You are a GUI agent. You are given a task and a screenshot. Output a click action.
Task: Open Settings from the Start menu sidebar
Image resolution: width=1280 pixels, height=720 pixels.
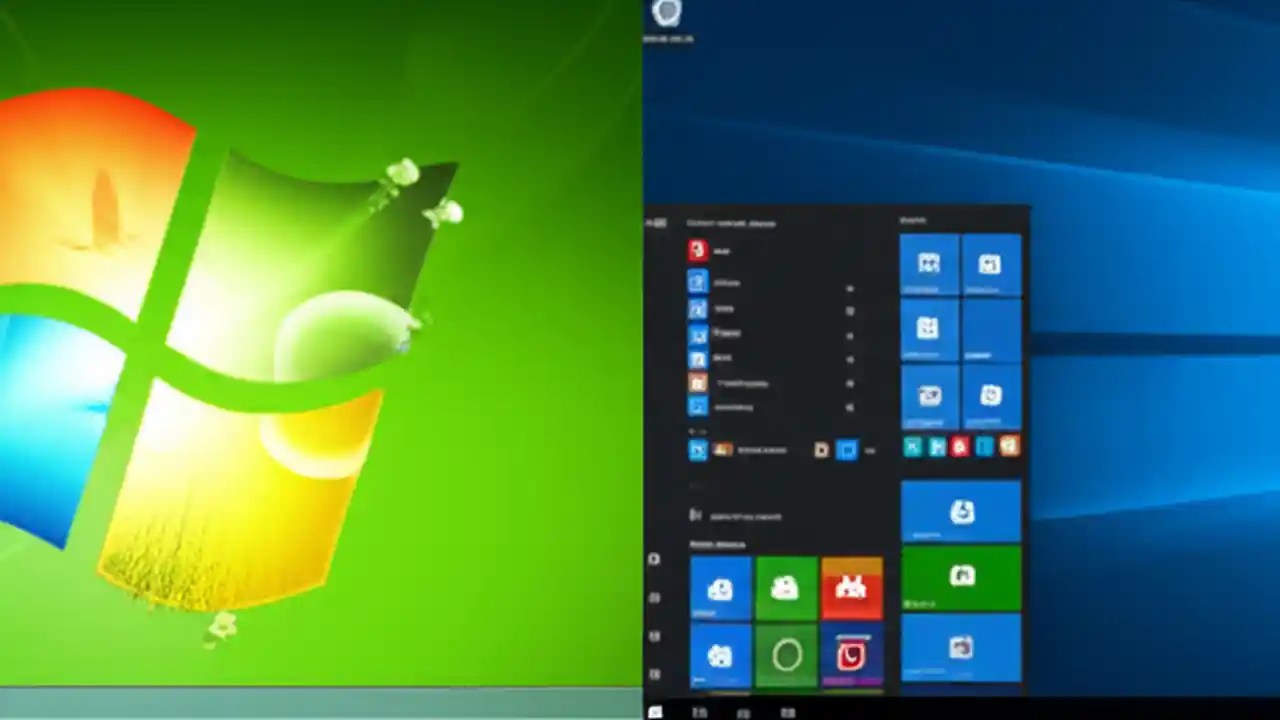click(x=654, y=635)
